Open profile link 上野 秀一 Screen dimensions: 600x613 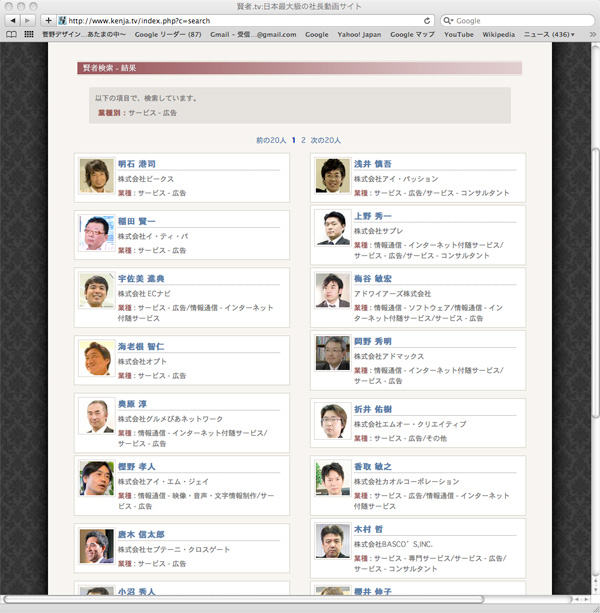pyautogui.click(x=373, y=216)
